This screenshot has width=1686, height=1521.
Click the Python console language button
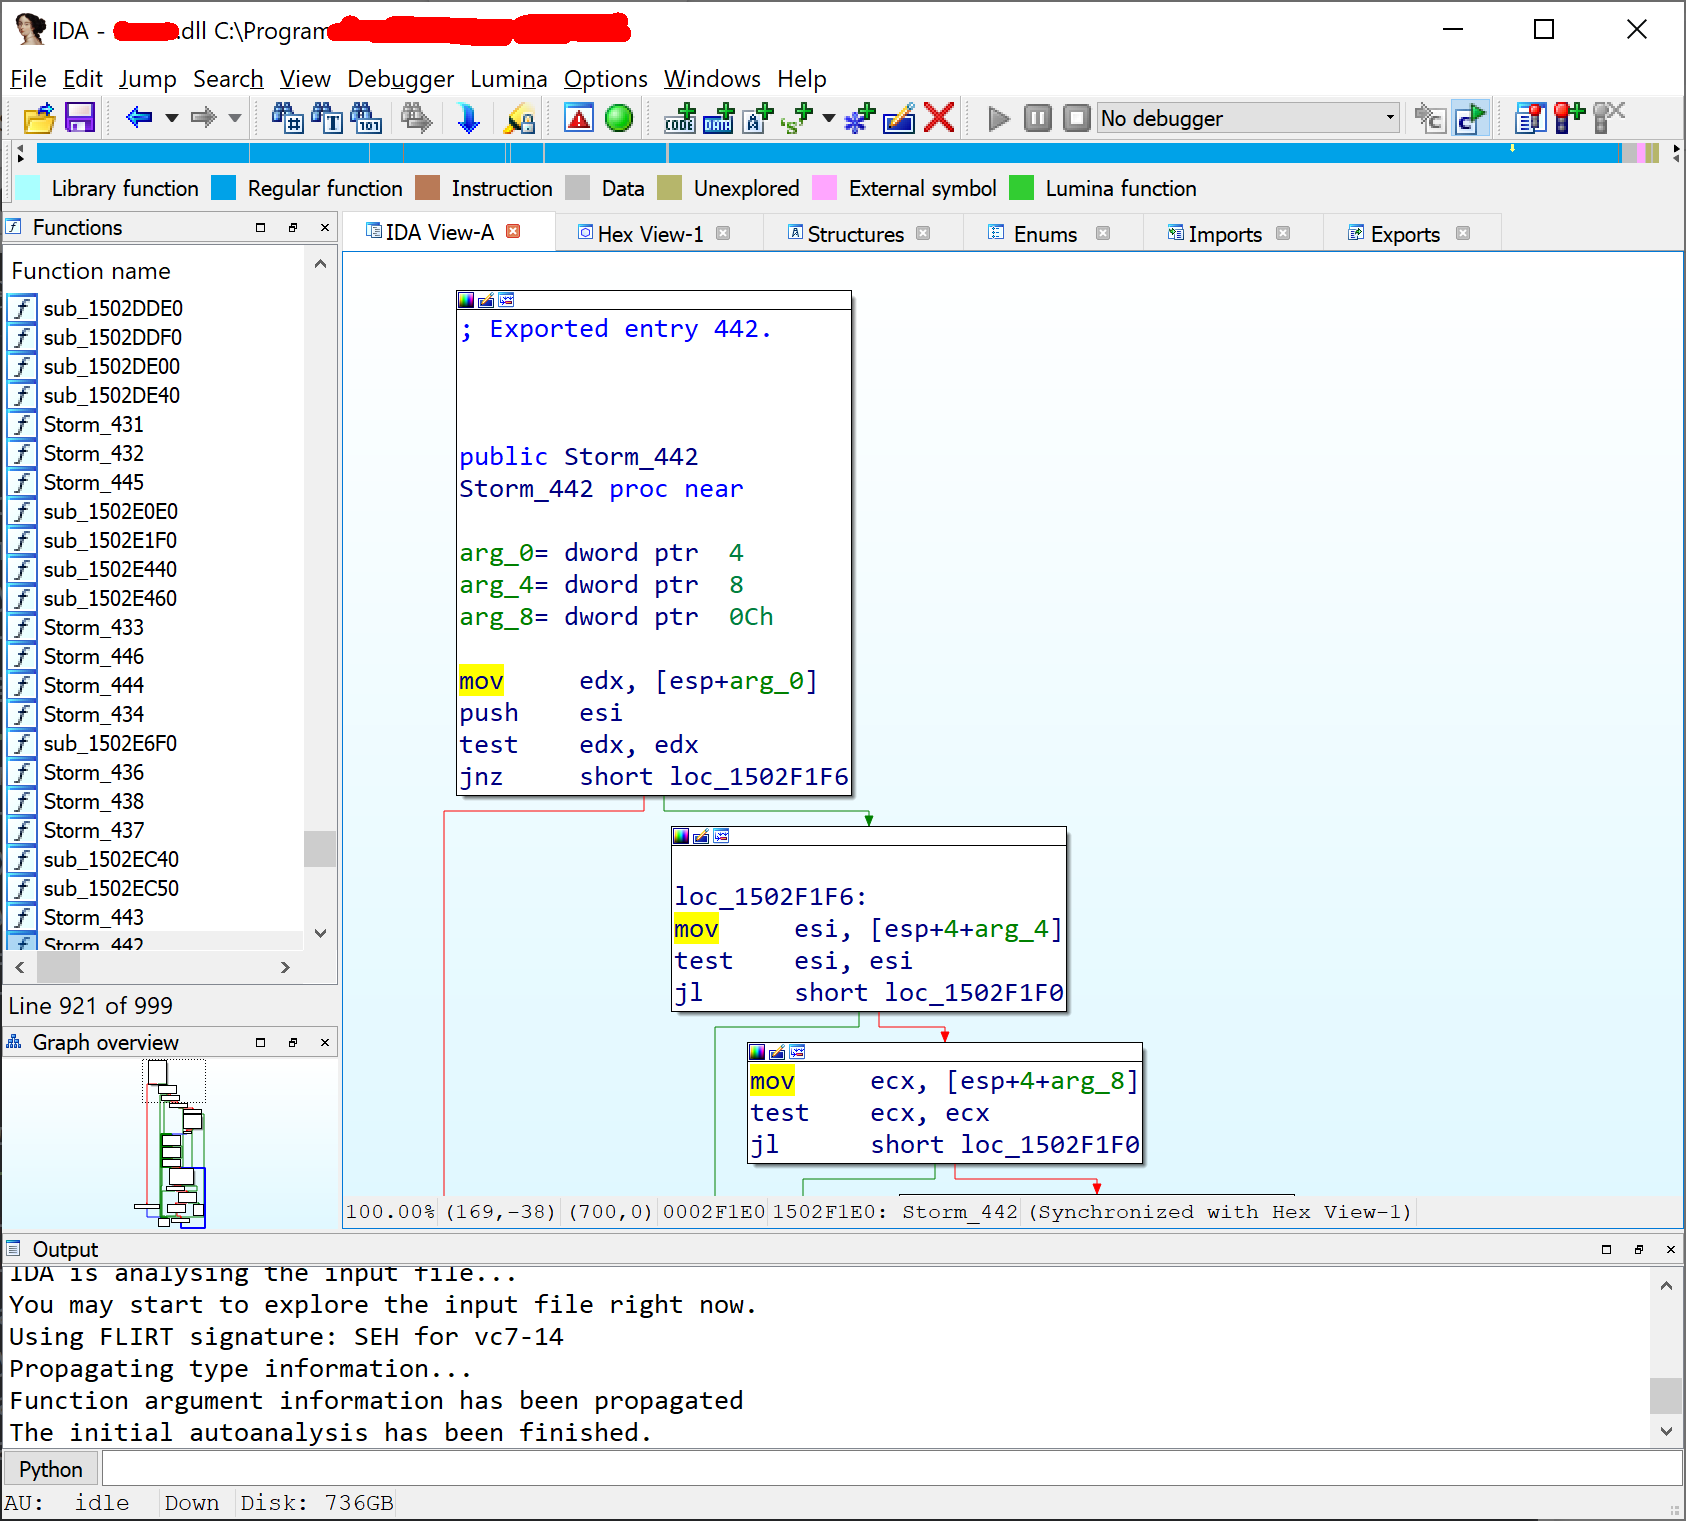tap(51, 1469)
